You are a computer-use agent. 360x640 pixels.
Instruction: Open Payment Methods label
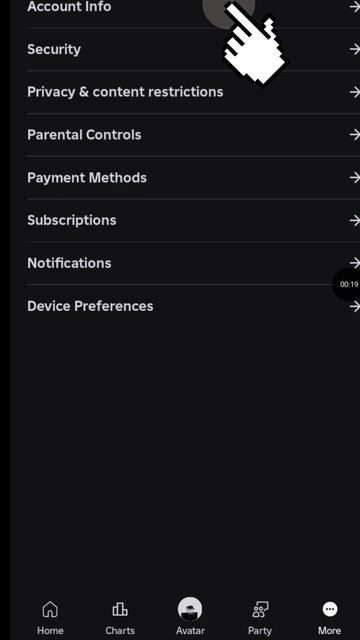pyautogui.click(x=87, y=178)
